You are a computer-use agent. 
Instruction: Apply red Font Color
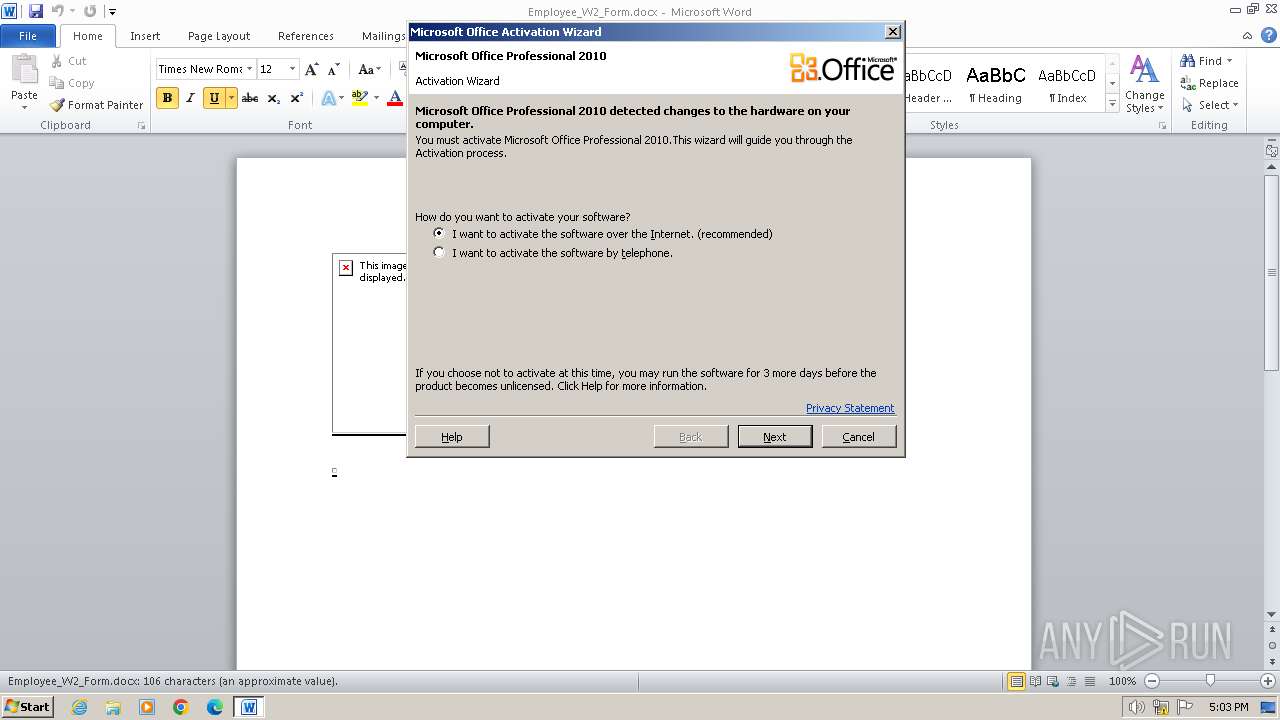[395, 98]
